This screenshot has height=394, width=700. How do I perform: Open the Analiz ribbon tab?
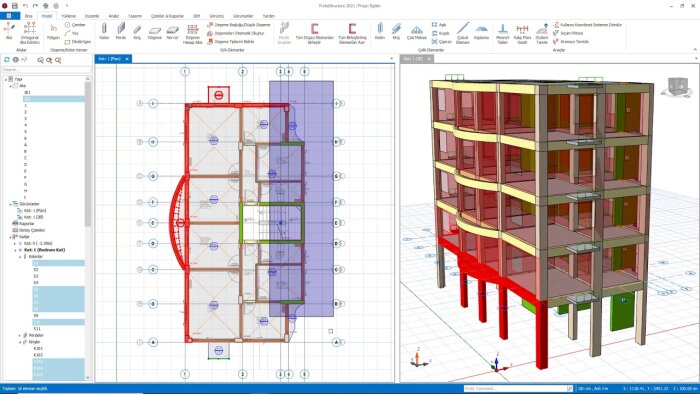click(114, 16)
